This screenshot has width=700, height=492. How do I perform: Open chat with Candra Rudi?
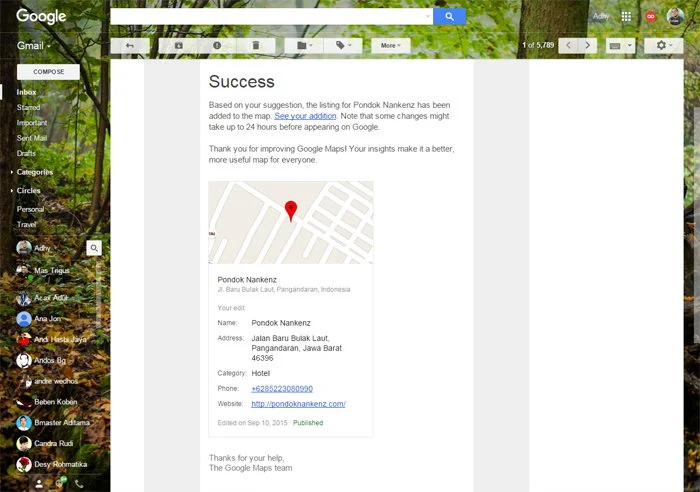tap(45, 443)
